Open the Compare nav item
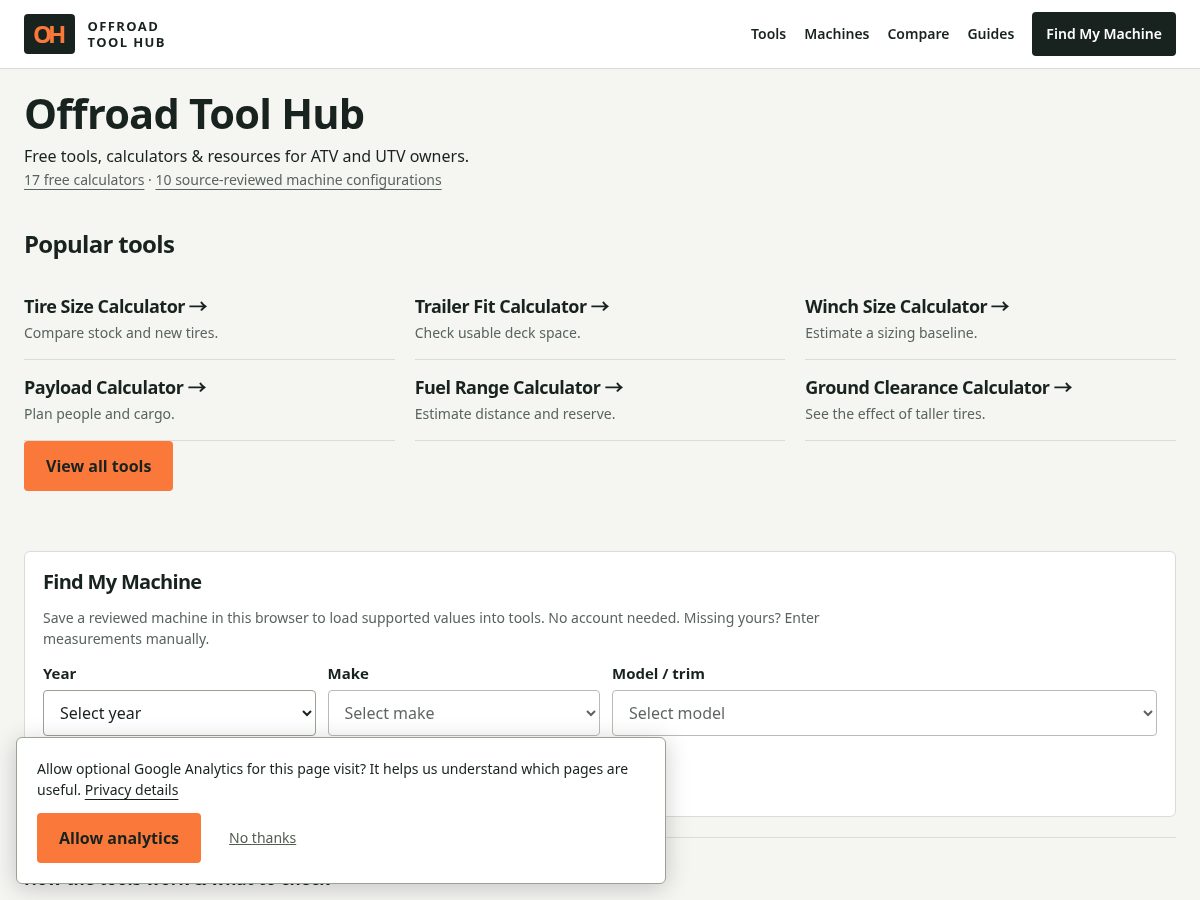 point(918,34)
